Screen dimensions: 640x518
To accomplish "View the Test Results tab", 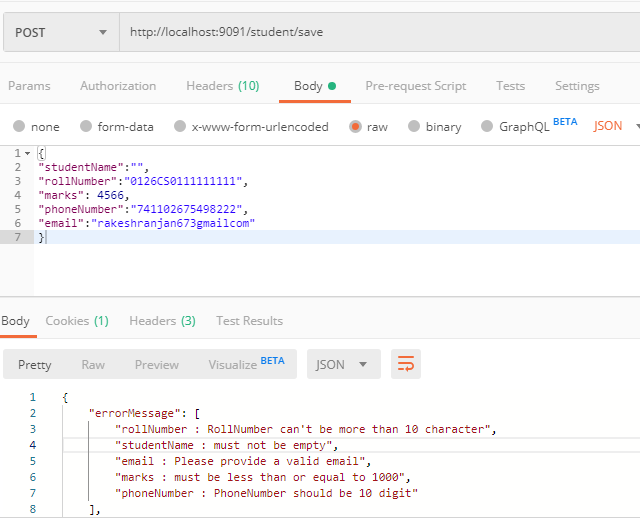I will pyautogui.click(x=249, y=321).
